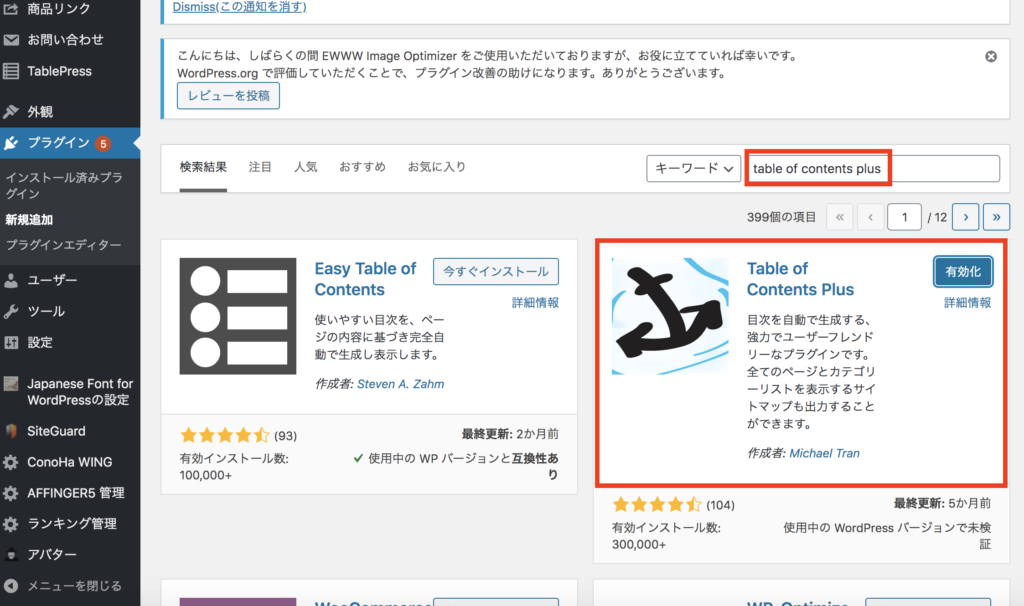The height and width of the screenshot is (606, 1024).
Task: Open the ツール menu
Action: point(70,311)
